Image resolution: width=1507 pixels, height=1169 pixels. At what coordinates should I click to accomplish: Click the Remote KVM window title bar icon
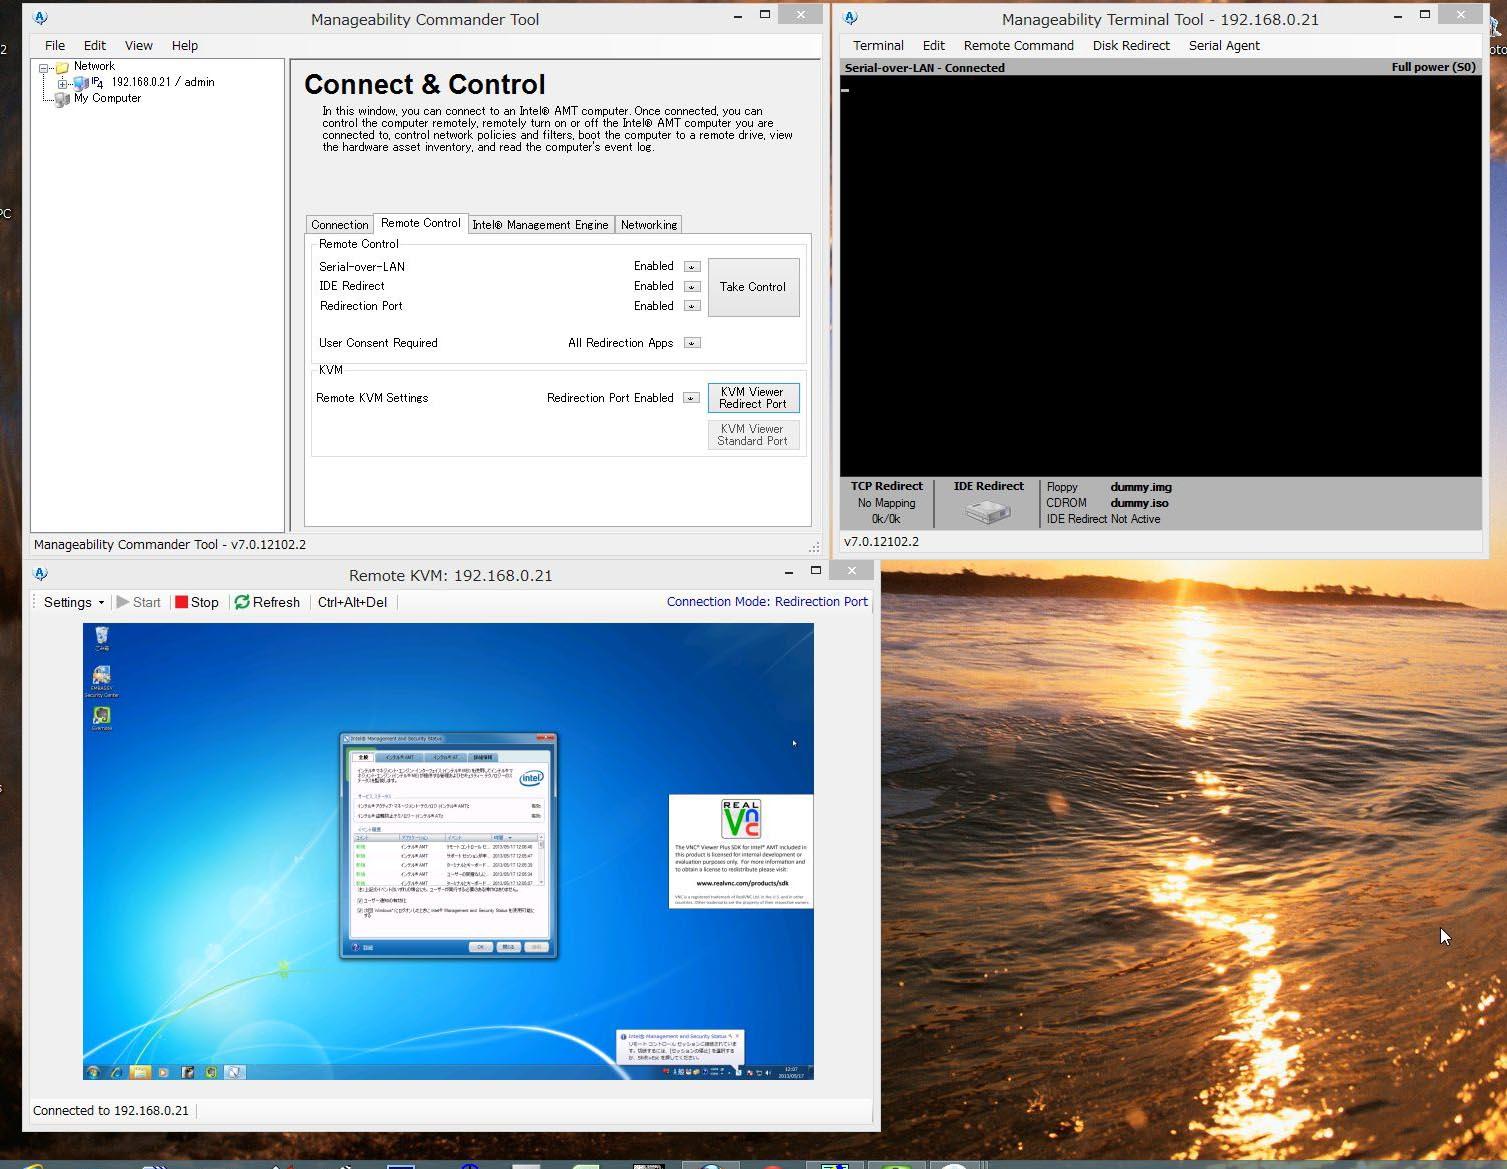pyautogui.click(x=41, y=574)
